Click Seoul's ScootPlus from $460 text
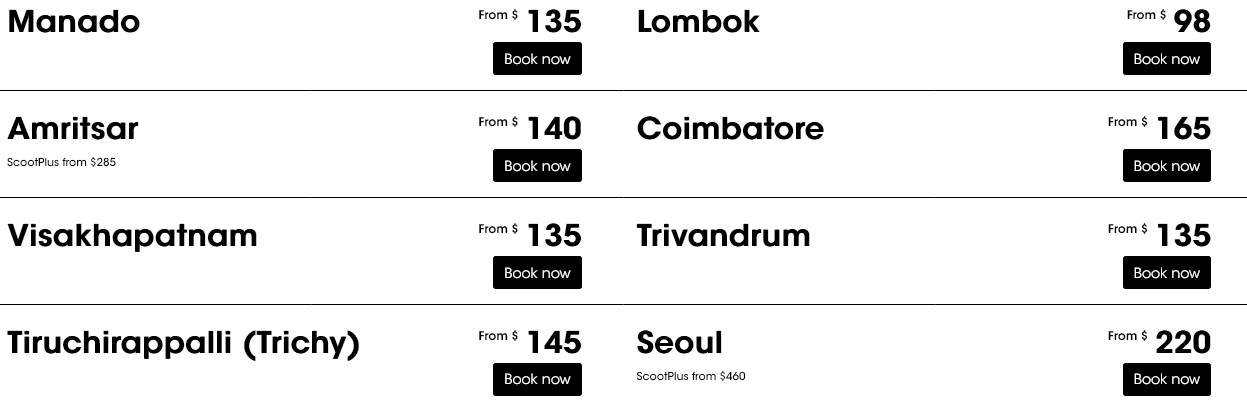1247x402 pixels. click(x=691, y=376)
